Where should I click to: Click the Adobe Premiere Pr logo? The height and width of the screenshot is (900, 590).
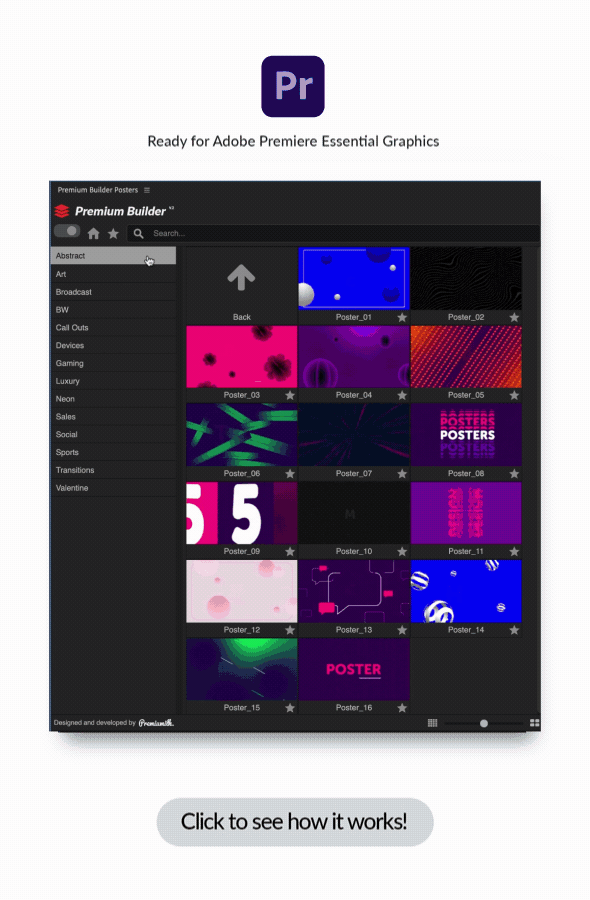click(x=293, y=87)
